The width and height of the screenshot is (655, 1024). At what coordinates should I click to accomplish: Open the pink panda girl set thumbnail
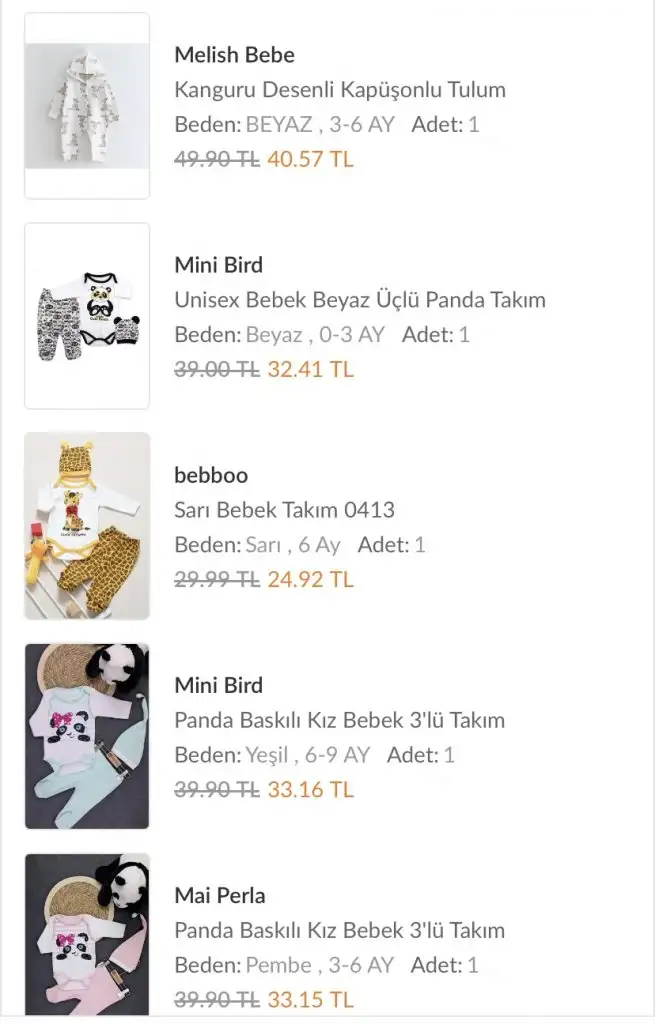[x=87, y=936]
